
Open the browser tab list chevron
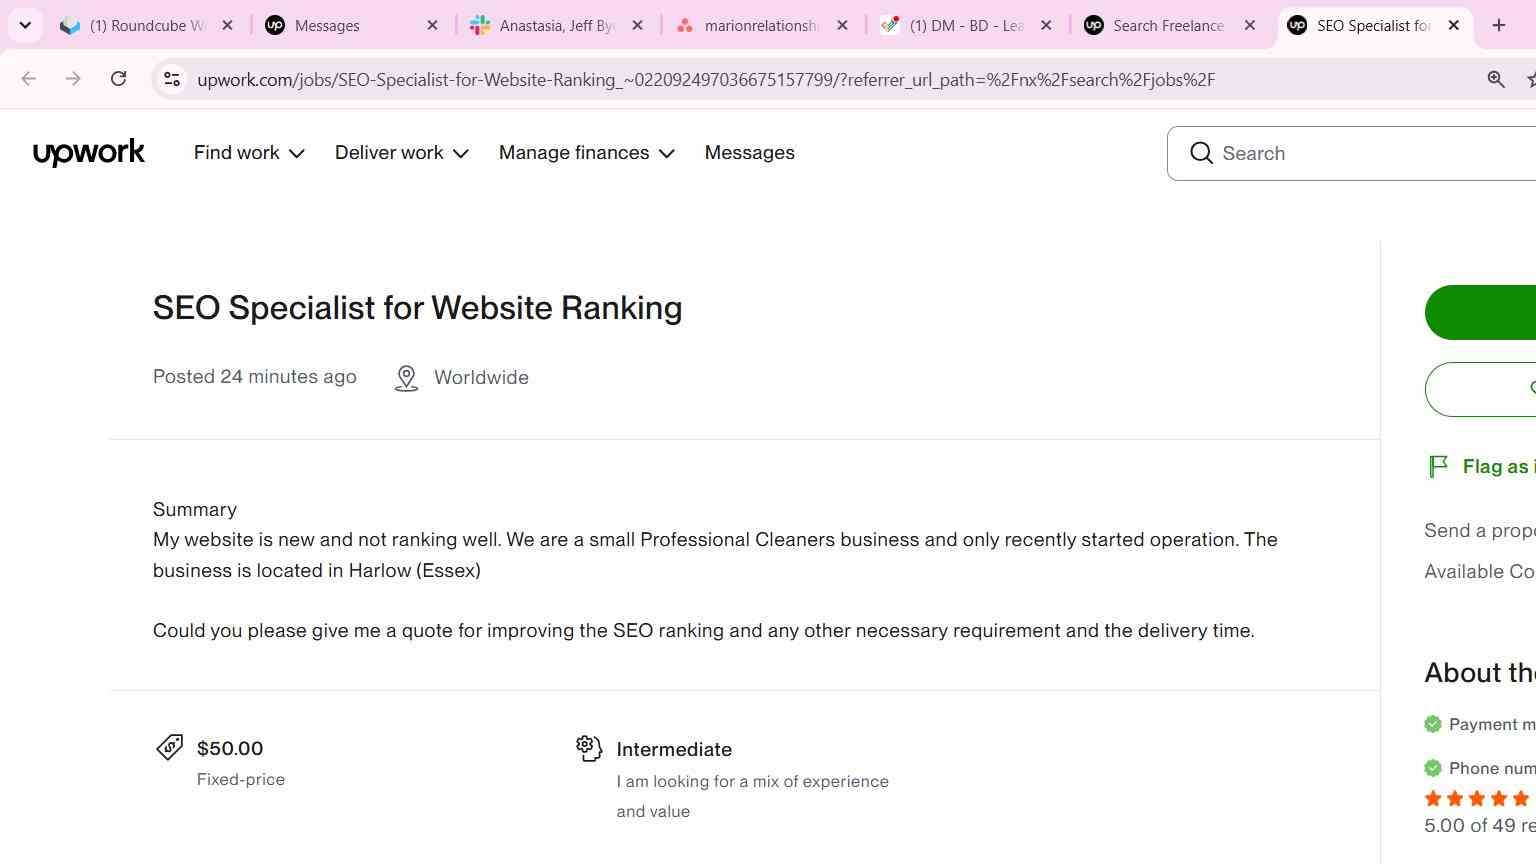(x=25, y=25)
